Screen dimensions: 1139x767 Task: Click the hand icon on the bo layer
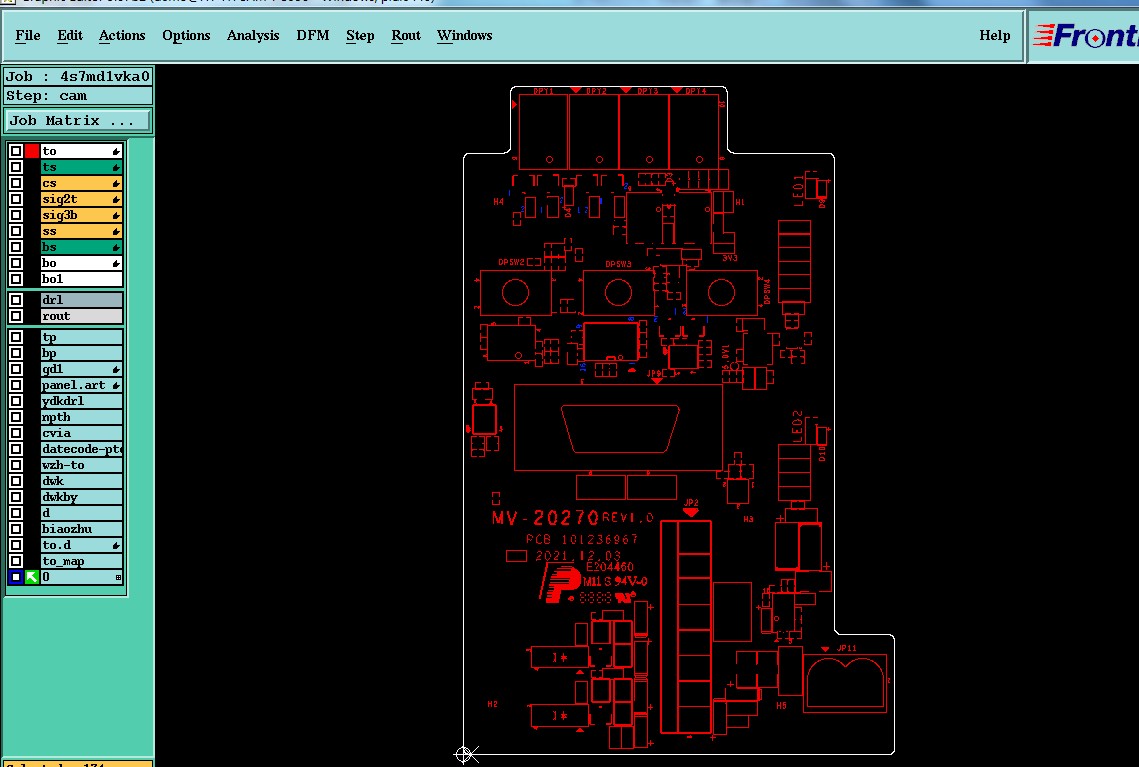pos(116,263)
